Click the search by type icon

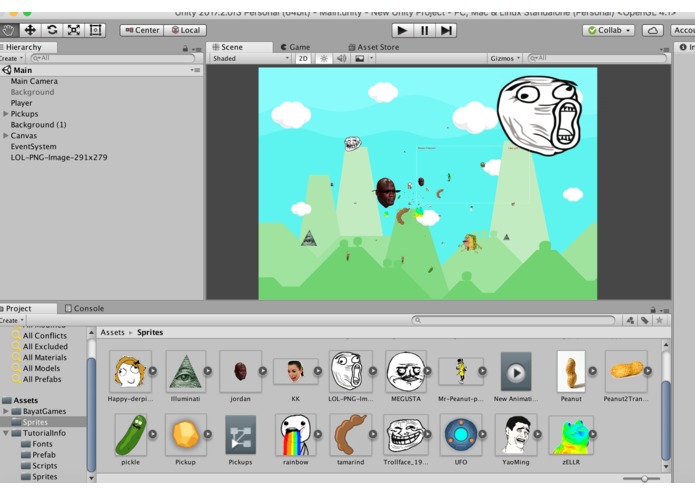pos(630,320)
